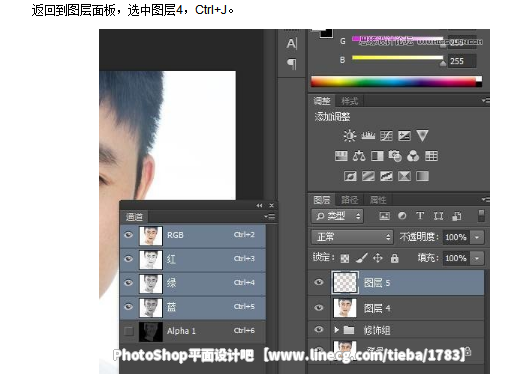521x374 pixels.
Task: Switch to the 图层 tab
Action: pyautogui.click(x=322, y=200)
